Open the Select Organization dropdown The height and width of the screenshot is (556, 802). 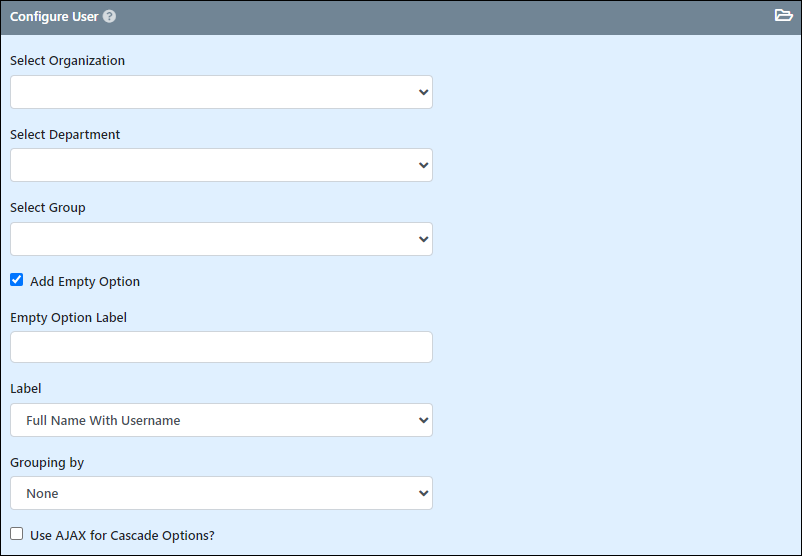point(221,92)
